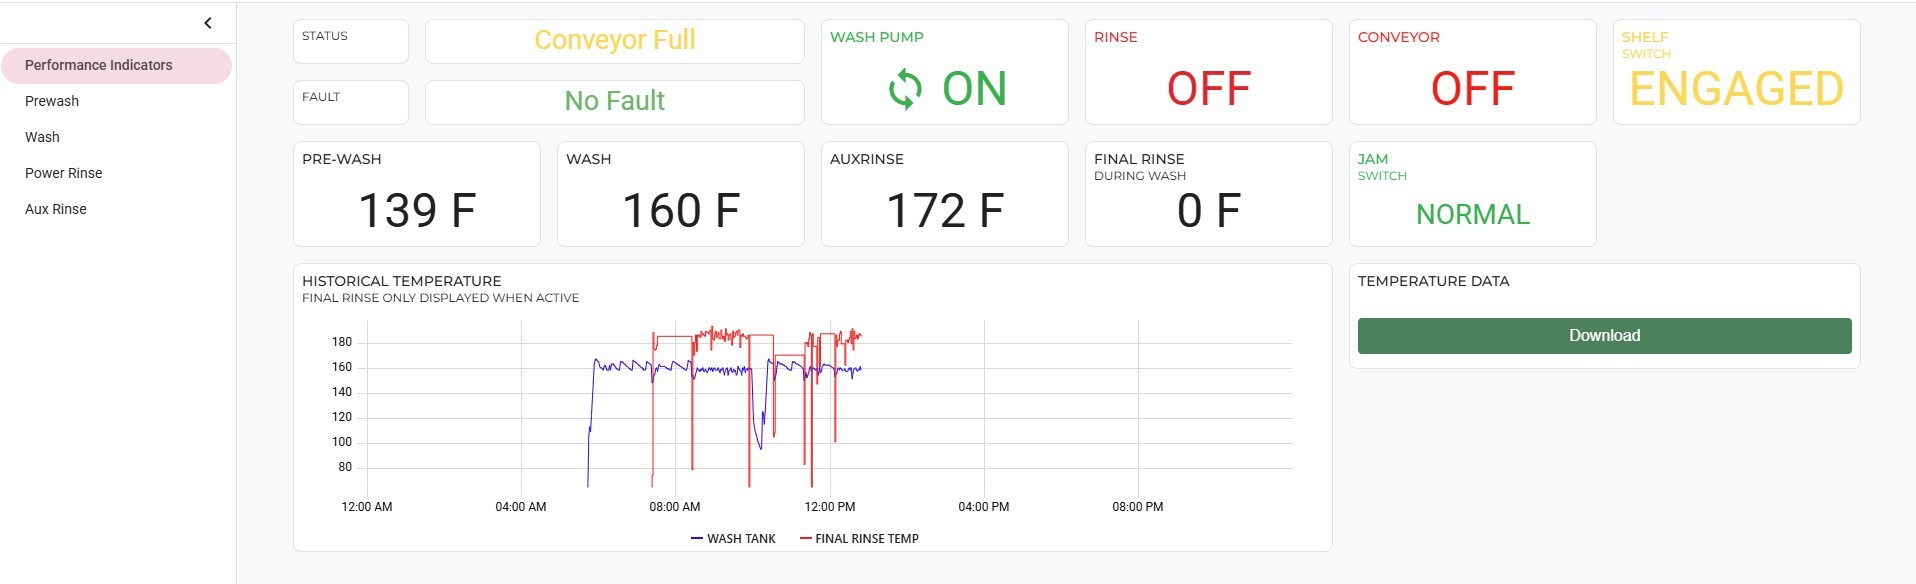Open the Power Rinse page
Image resolution: width=1916 pixels, height=584 pixels.
(x=64, y=173)
